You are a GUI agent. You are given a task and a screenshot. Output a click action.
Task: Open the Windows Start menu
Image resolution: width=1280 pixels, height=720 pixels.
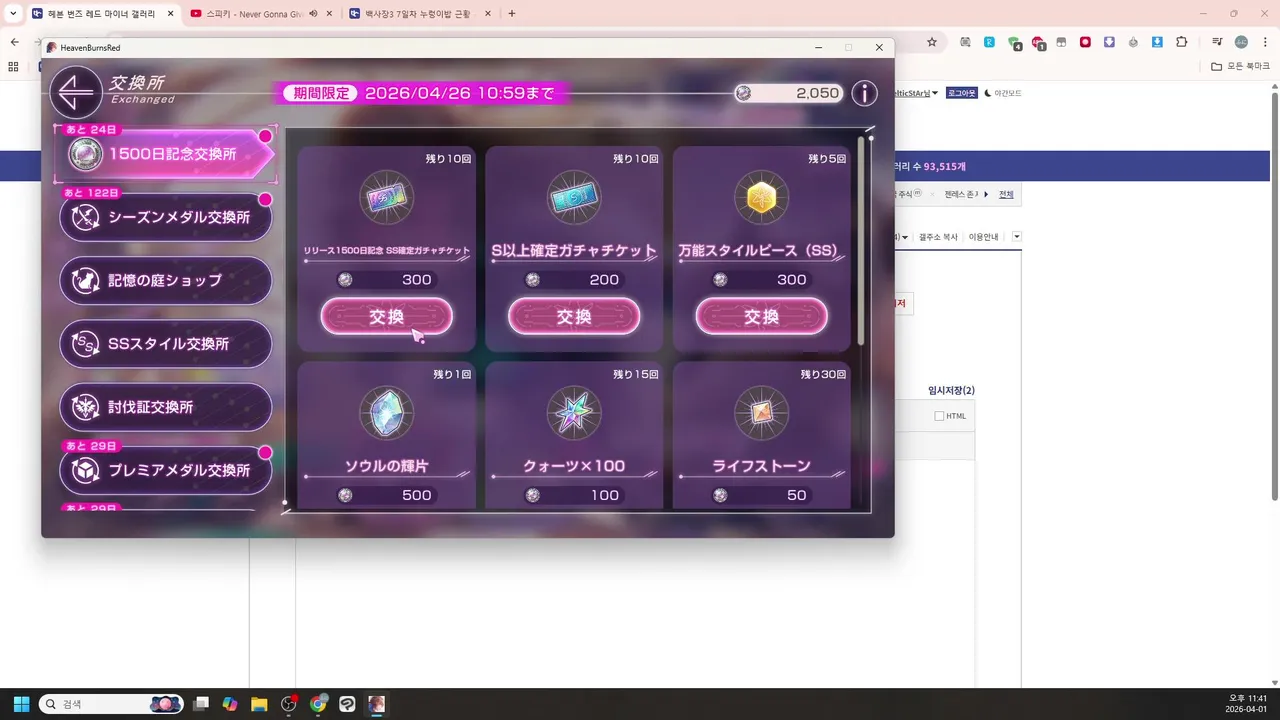(x=21, y=704)
